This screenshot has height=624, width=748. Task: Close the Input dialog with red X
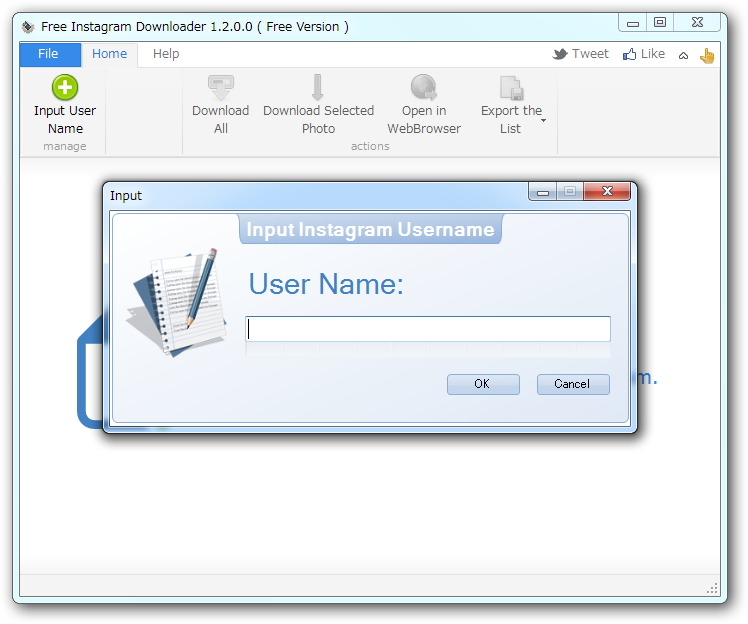pyautogui.click(x=607, y=191)
